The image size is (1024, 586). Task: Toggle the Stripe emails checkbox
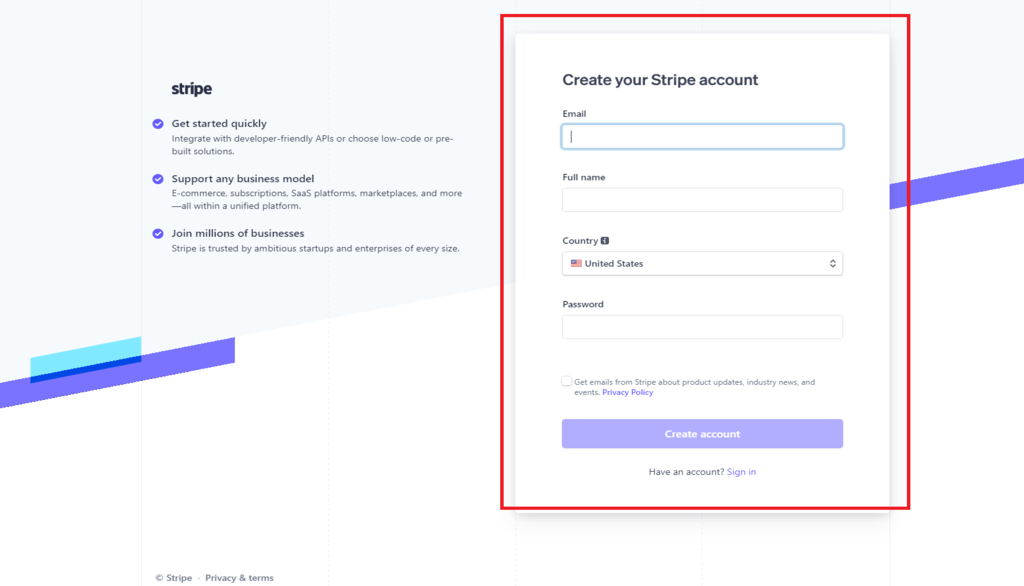coord(566,382)
